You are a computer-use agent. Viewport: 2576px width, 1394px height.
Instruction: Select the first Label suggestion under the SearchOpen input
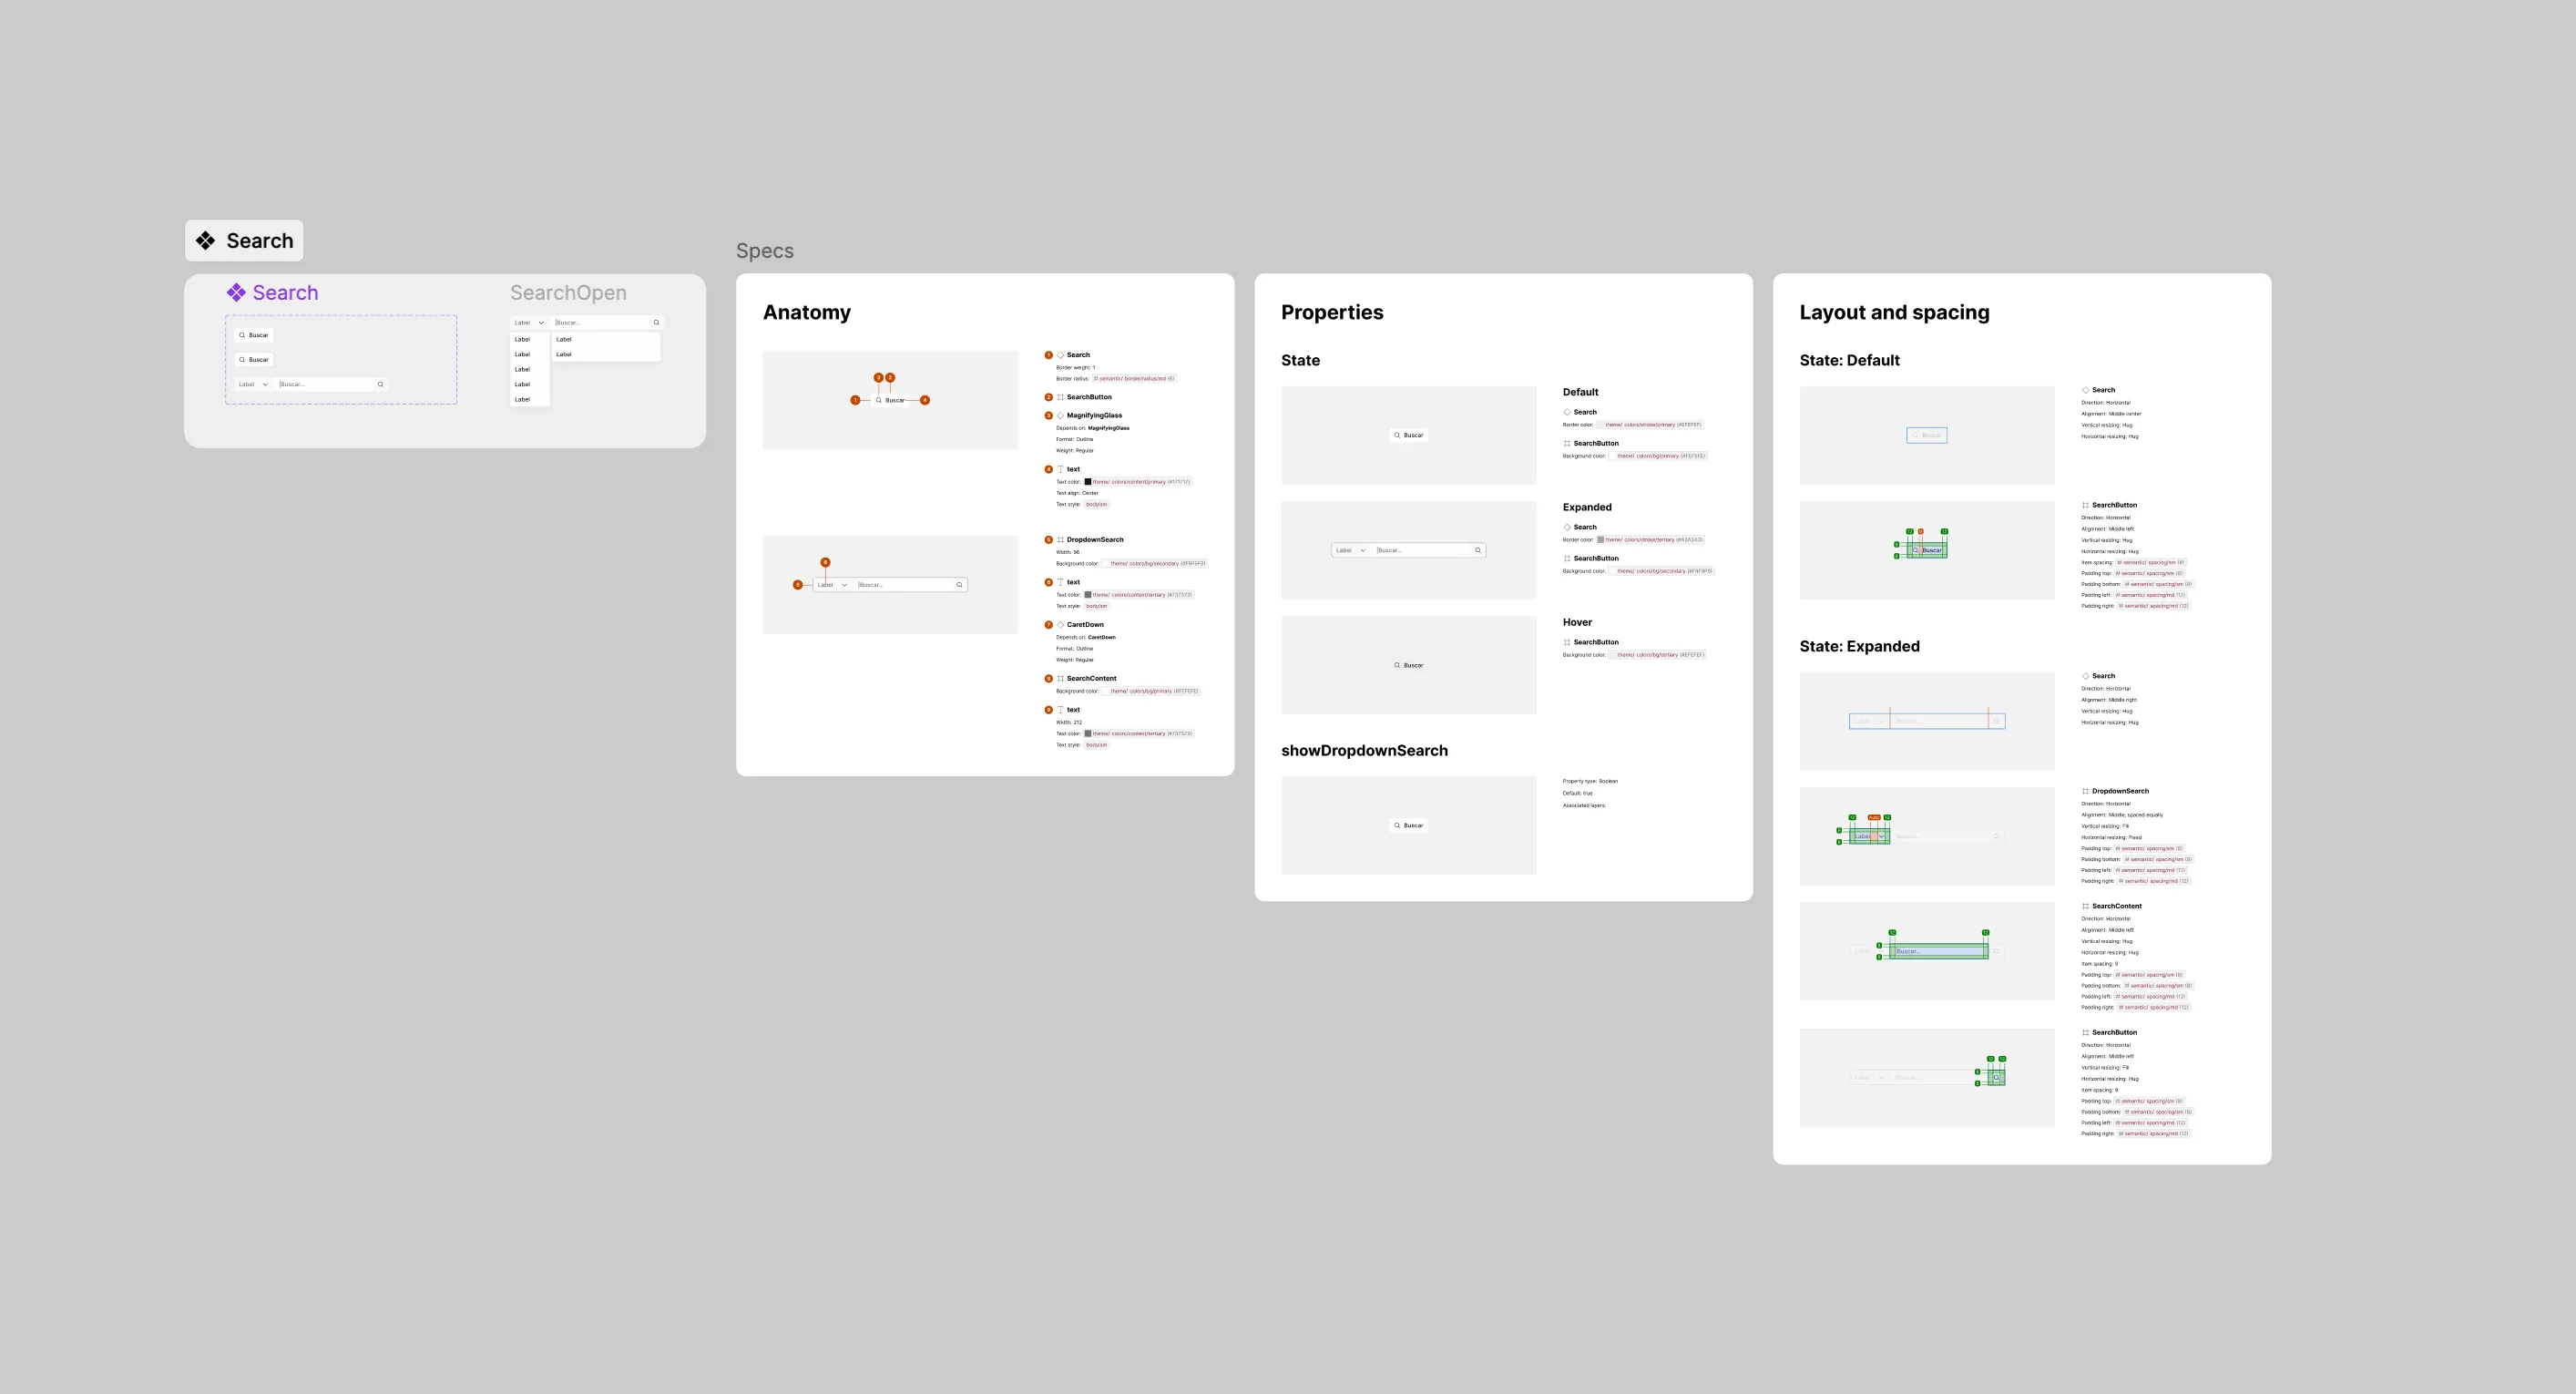pos(606,339)
